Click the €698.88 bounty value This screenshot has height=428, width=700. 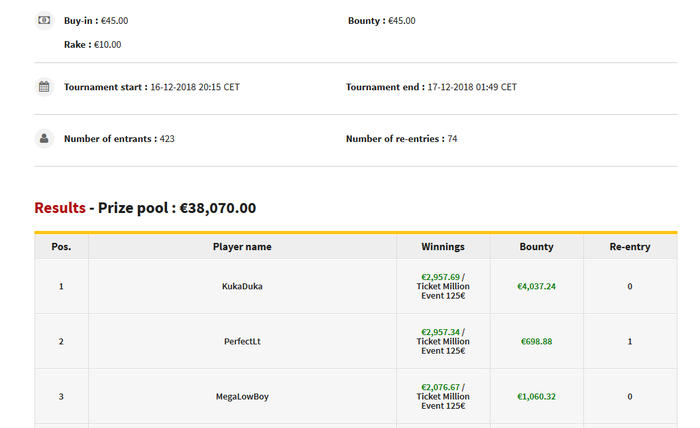536,341
